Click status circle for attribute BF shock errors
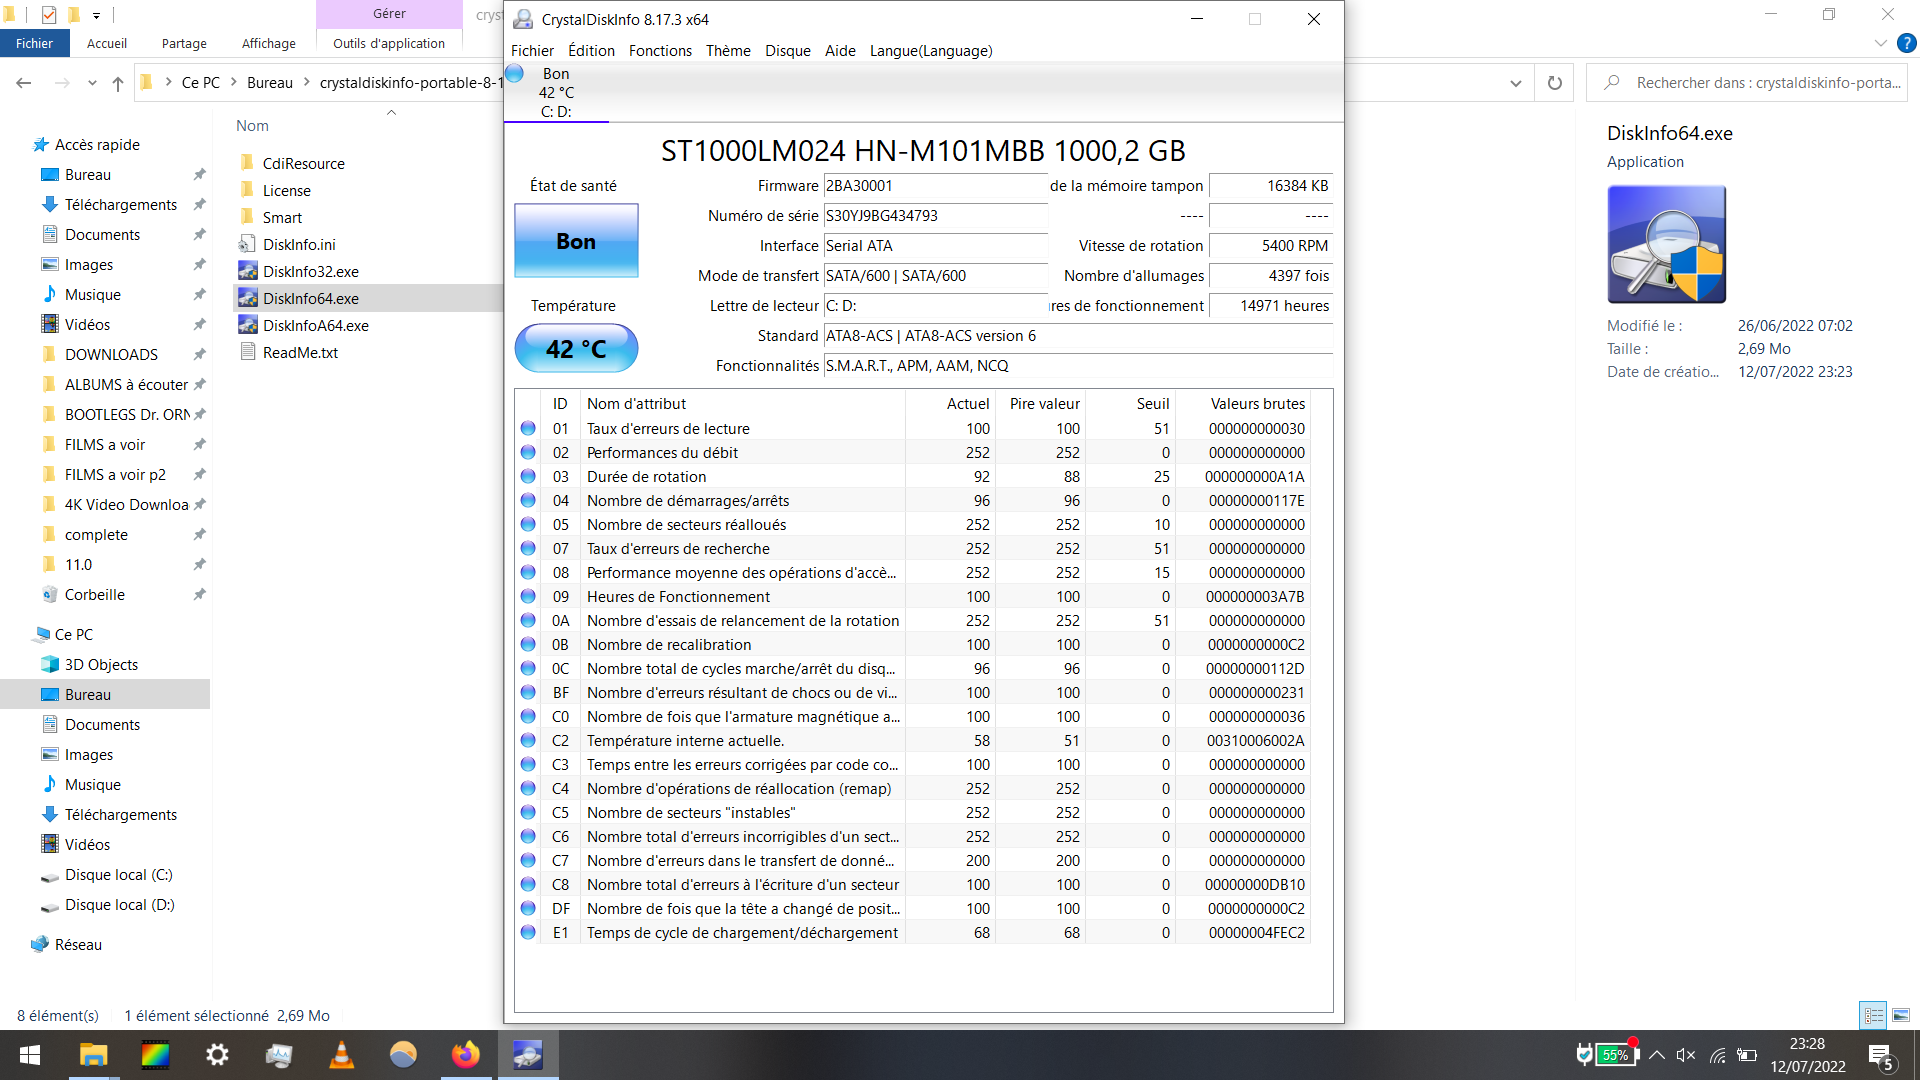This screenshot has height=1080, width=1920. point(528,692)
